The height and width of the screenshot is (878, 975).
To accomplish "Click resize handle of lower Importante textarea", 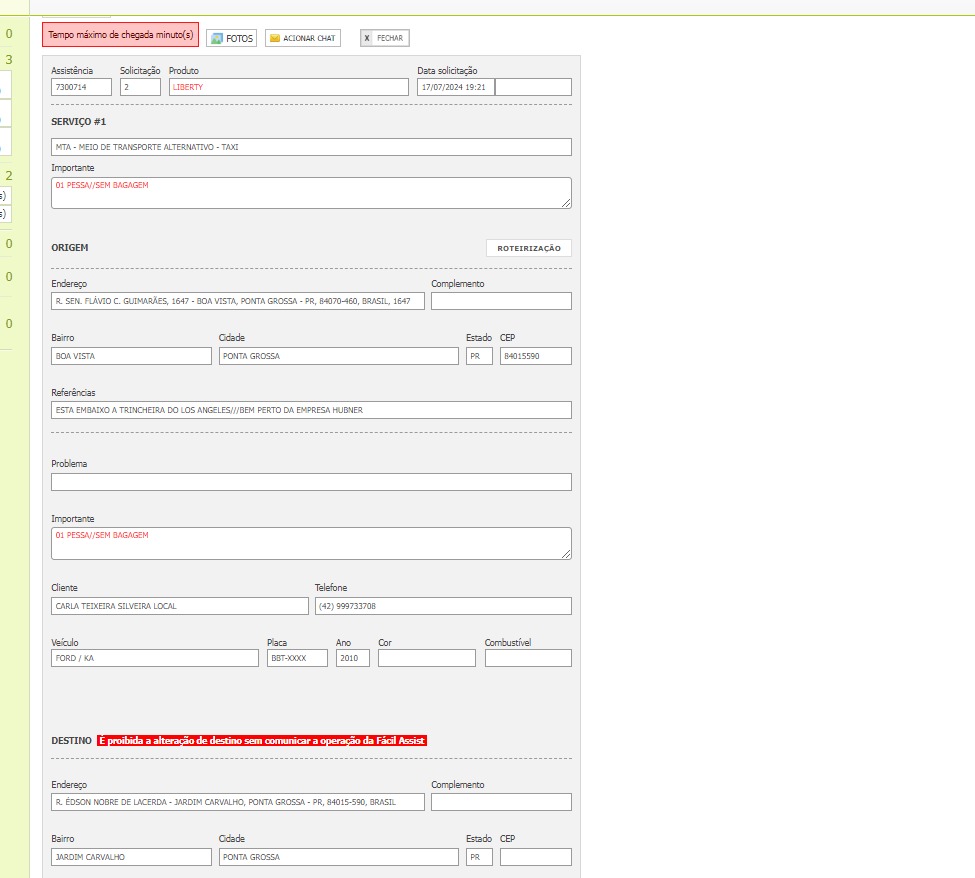I will 567,554.
